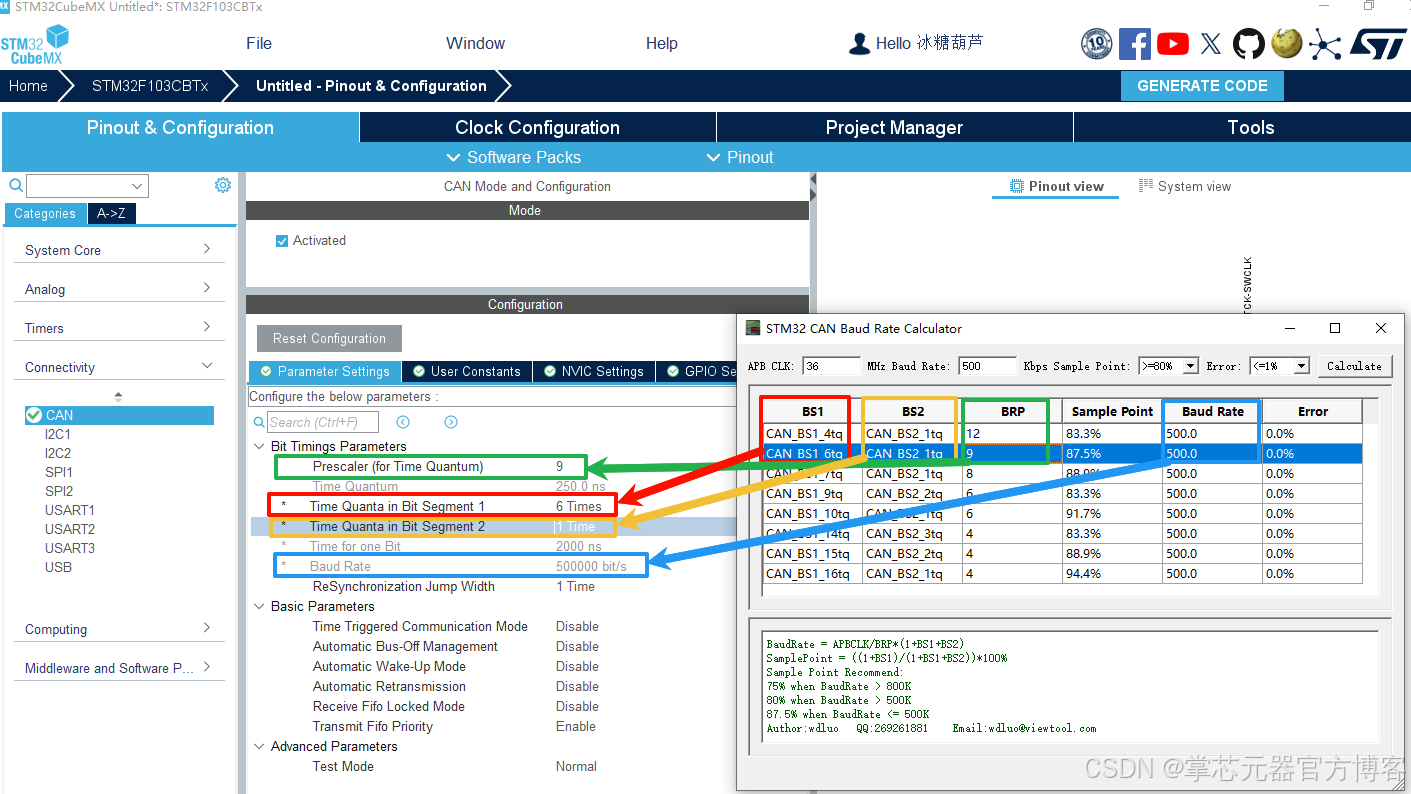The width and height of the screenshot is (1411, 794).
Task: Click the CAN enabled checkmark icon
Action: tap(34, 415)
